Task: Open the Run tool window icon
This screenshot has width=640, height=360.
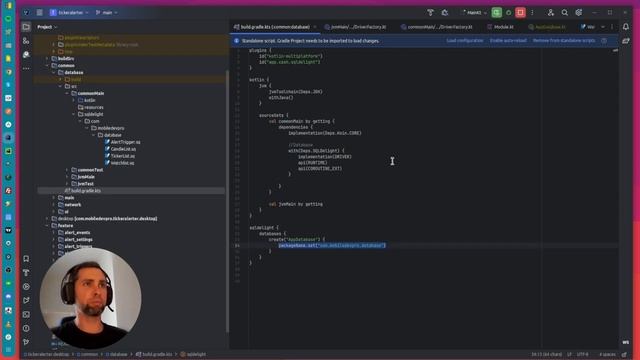Action: [x=26, y=287]
